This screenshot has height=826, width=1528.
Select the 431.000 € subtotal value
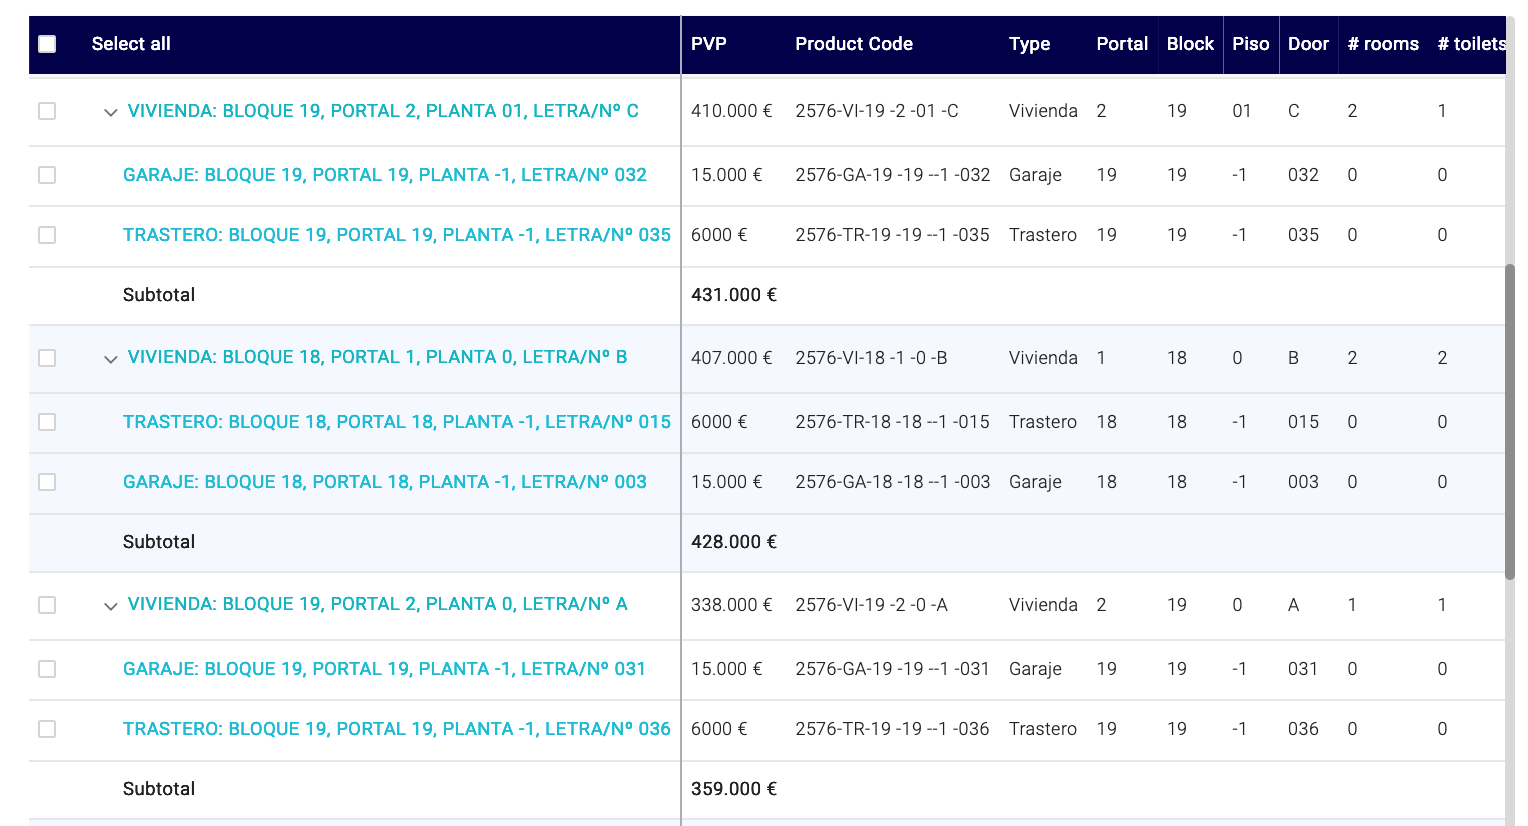coord(734,295)
